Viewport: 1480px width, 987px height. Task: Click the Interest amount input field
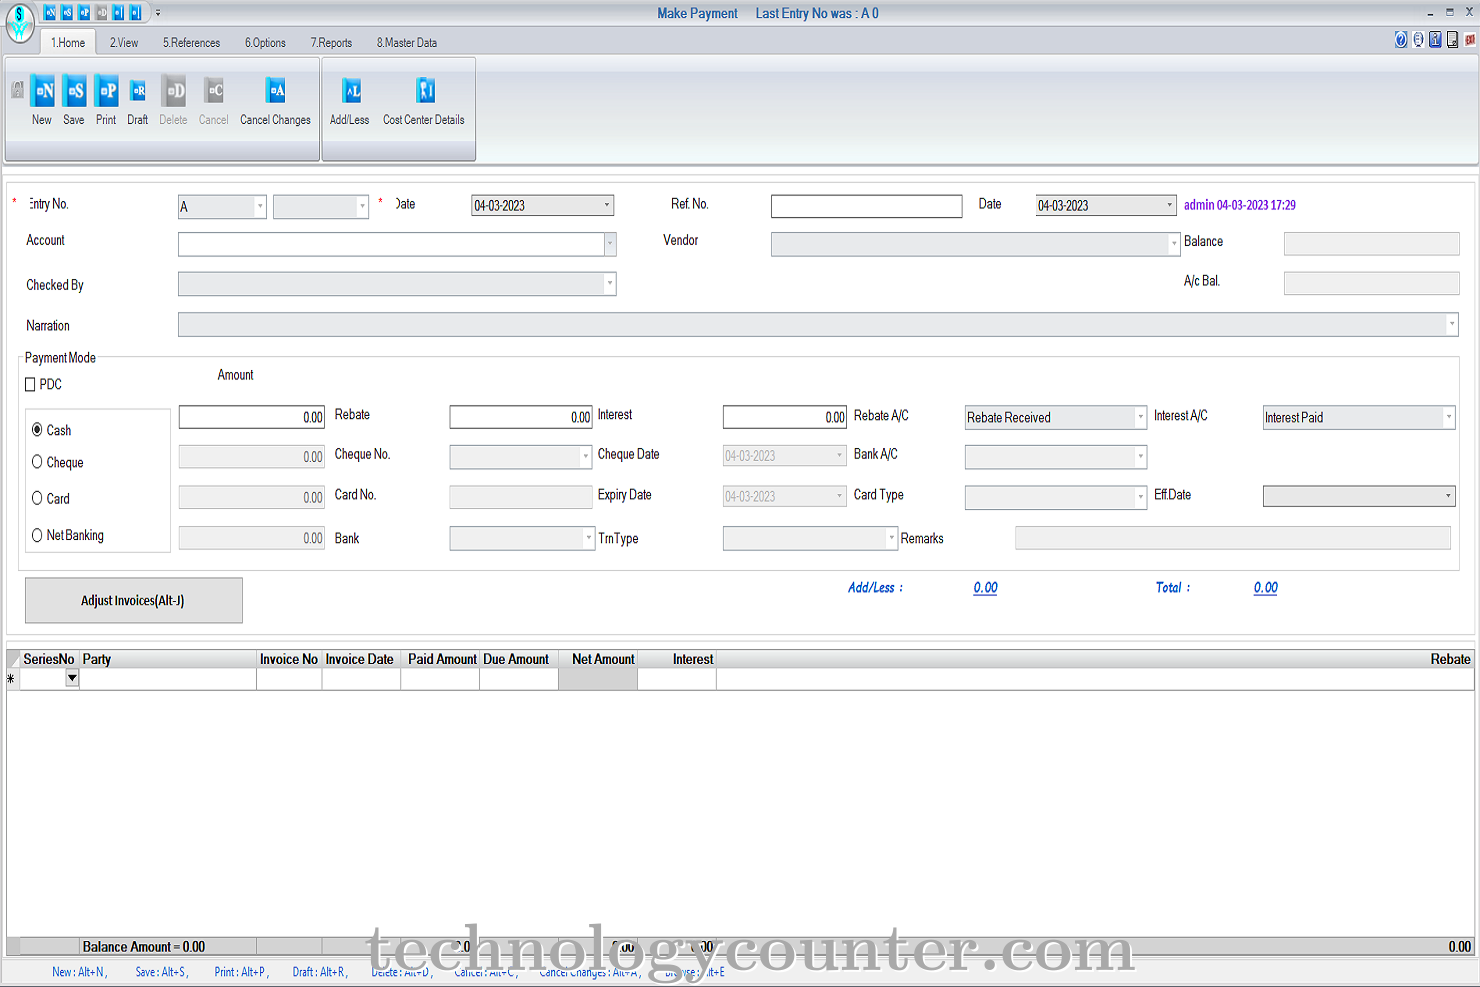tap(785, 417)
